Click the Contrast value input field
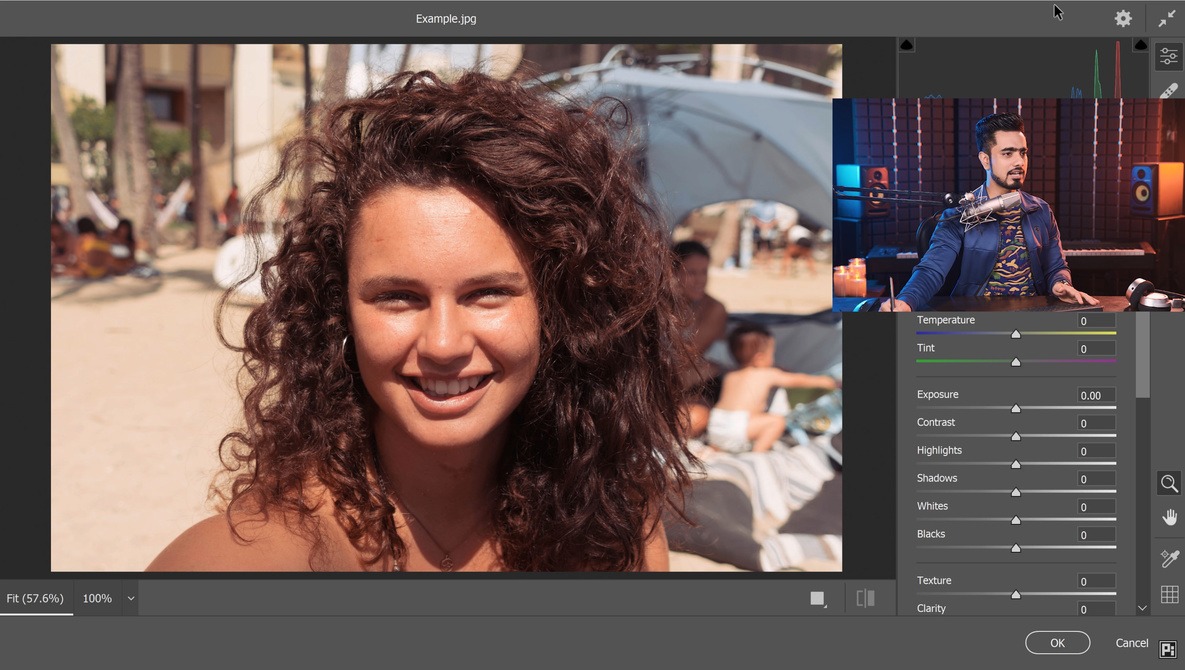1185x670 pixels. click(1096, 424)
